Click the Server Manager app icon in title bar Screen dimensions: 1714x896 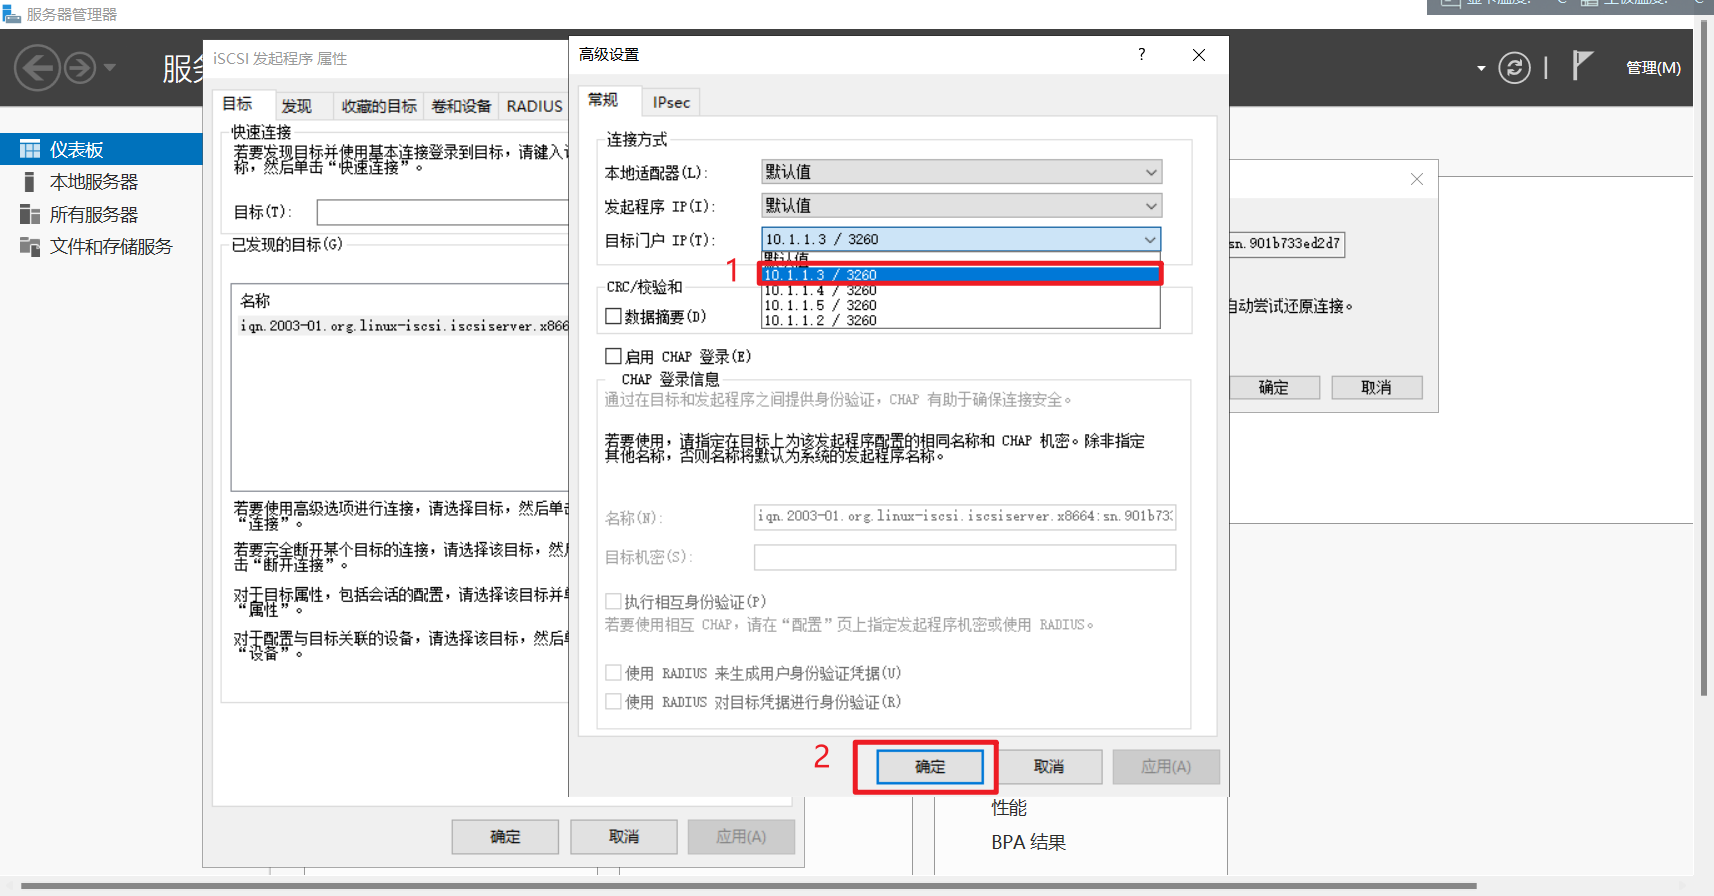click(11, 14)
